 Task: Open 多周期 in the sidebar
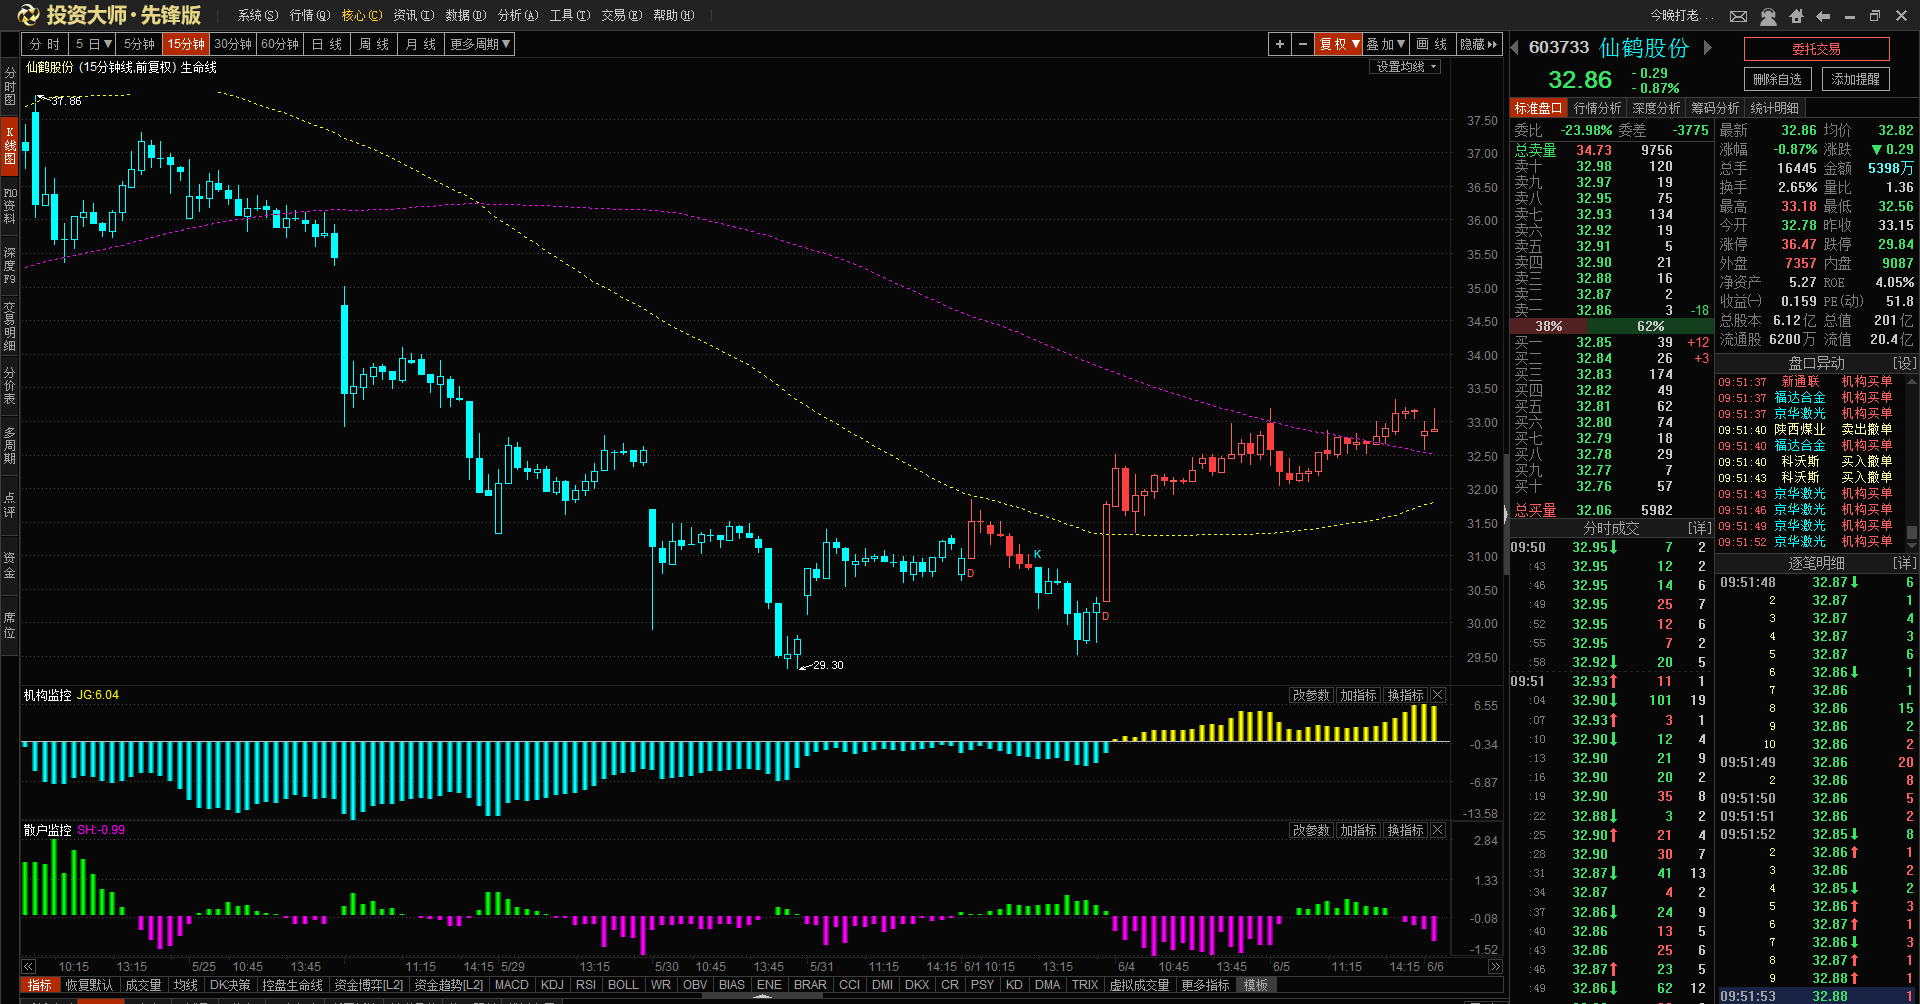click(x=9, y=446)
